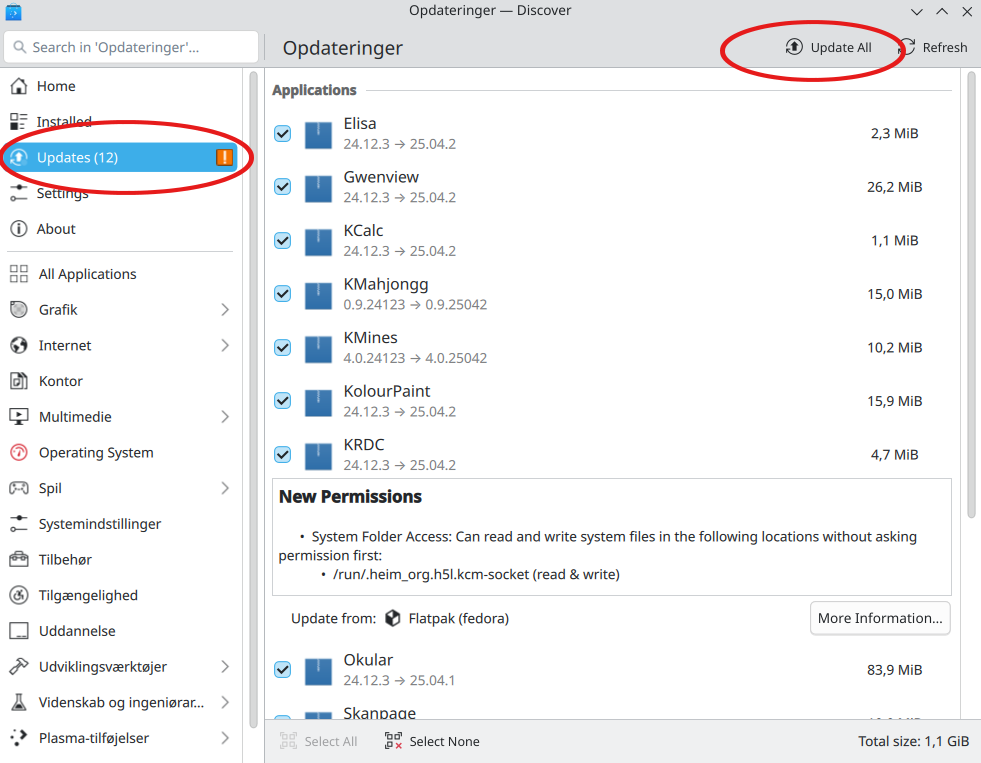Open the Installed section

point(60,121)
